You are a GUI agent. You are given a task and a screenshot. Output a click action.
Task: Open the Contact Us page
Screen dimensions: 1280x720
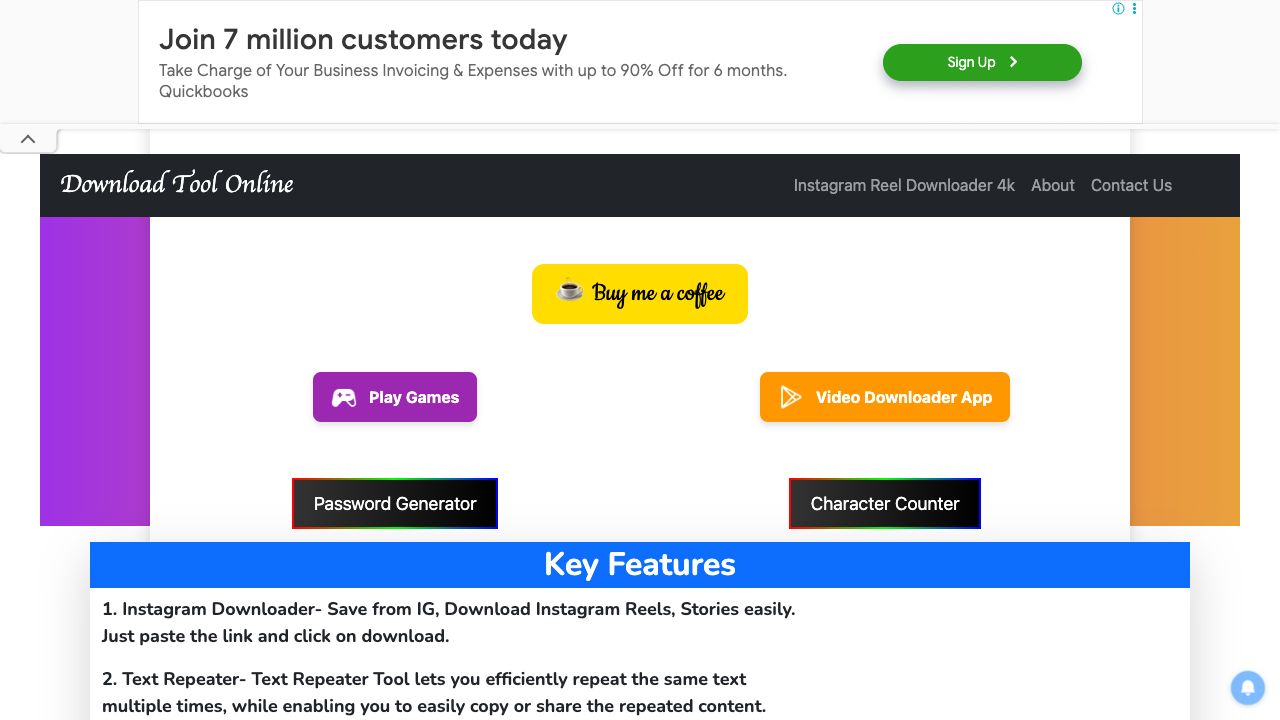[1131, 185]
